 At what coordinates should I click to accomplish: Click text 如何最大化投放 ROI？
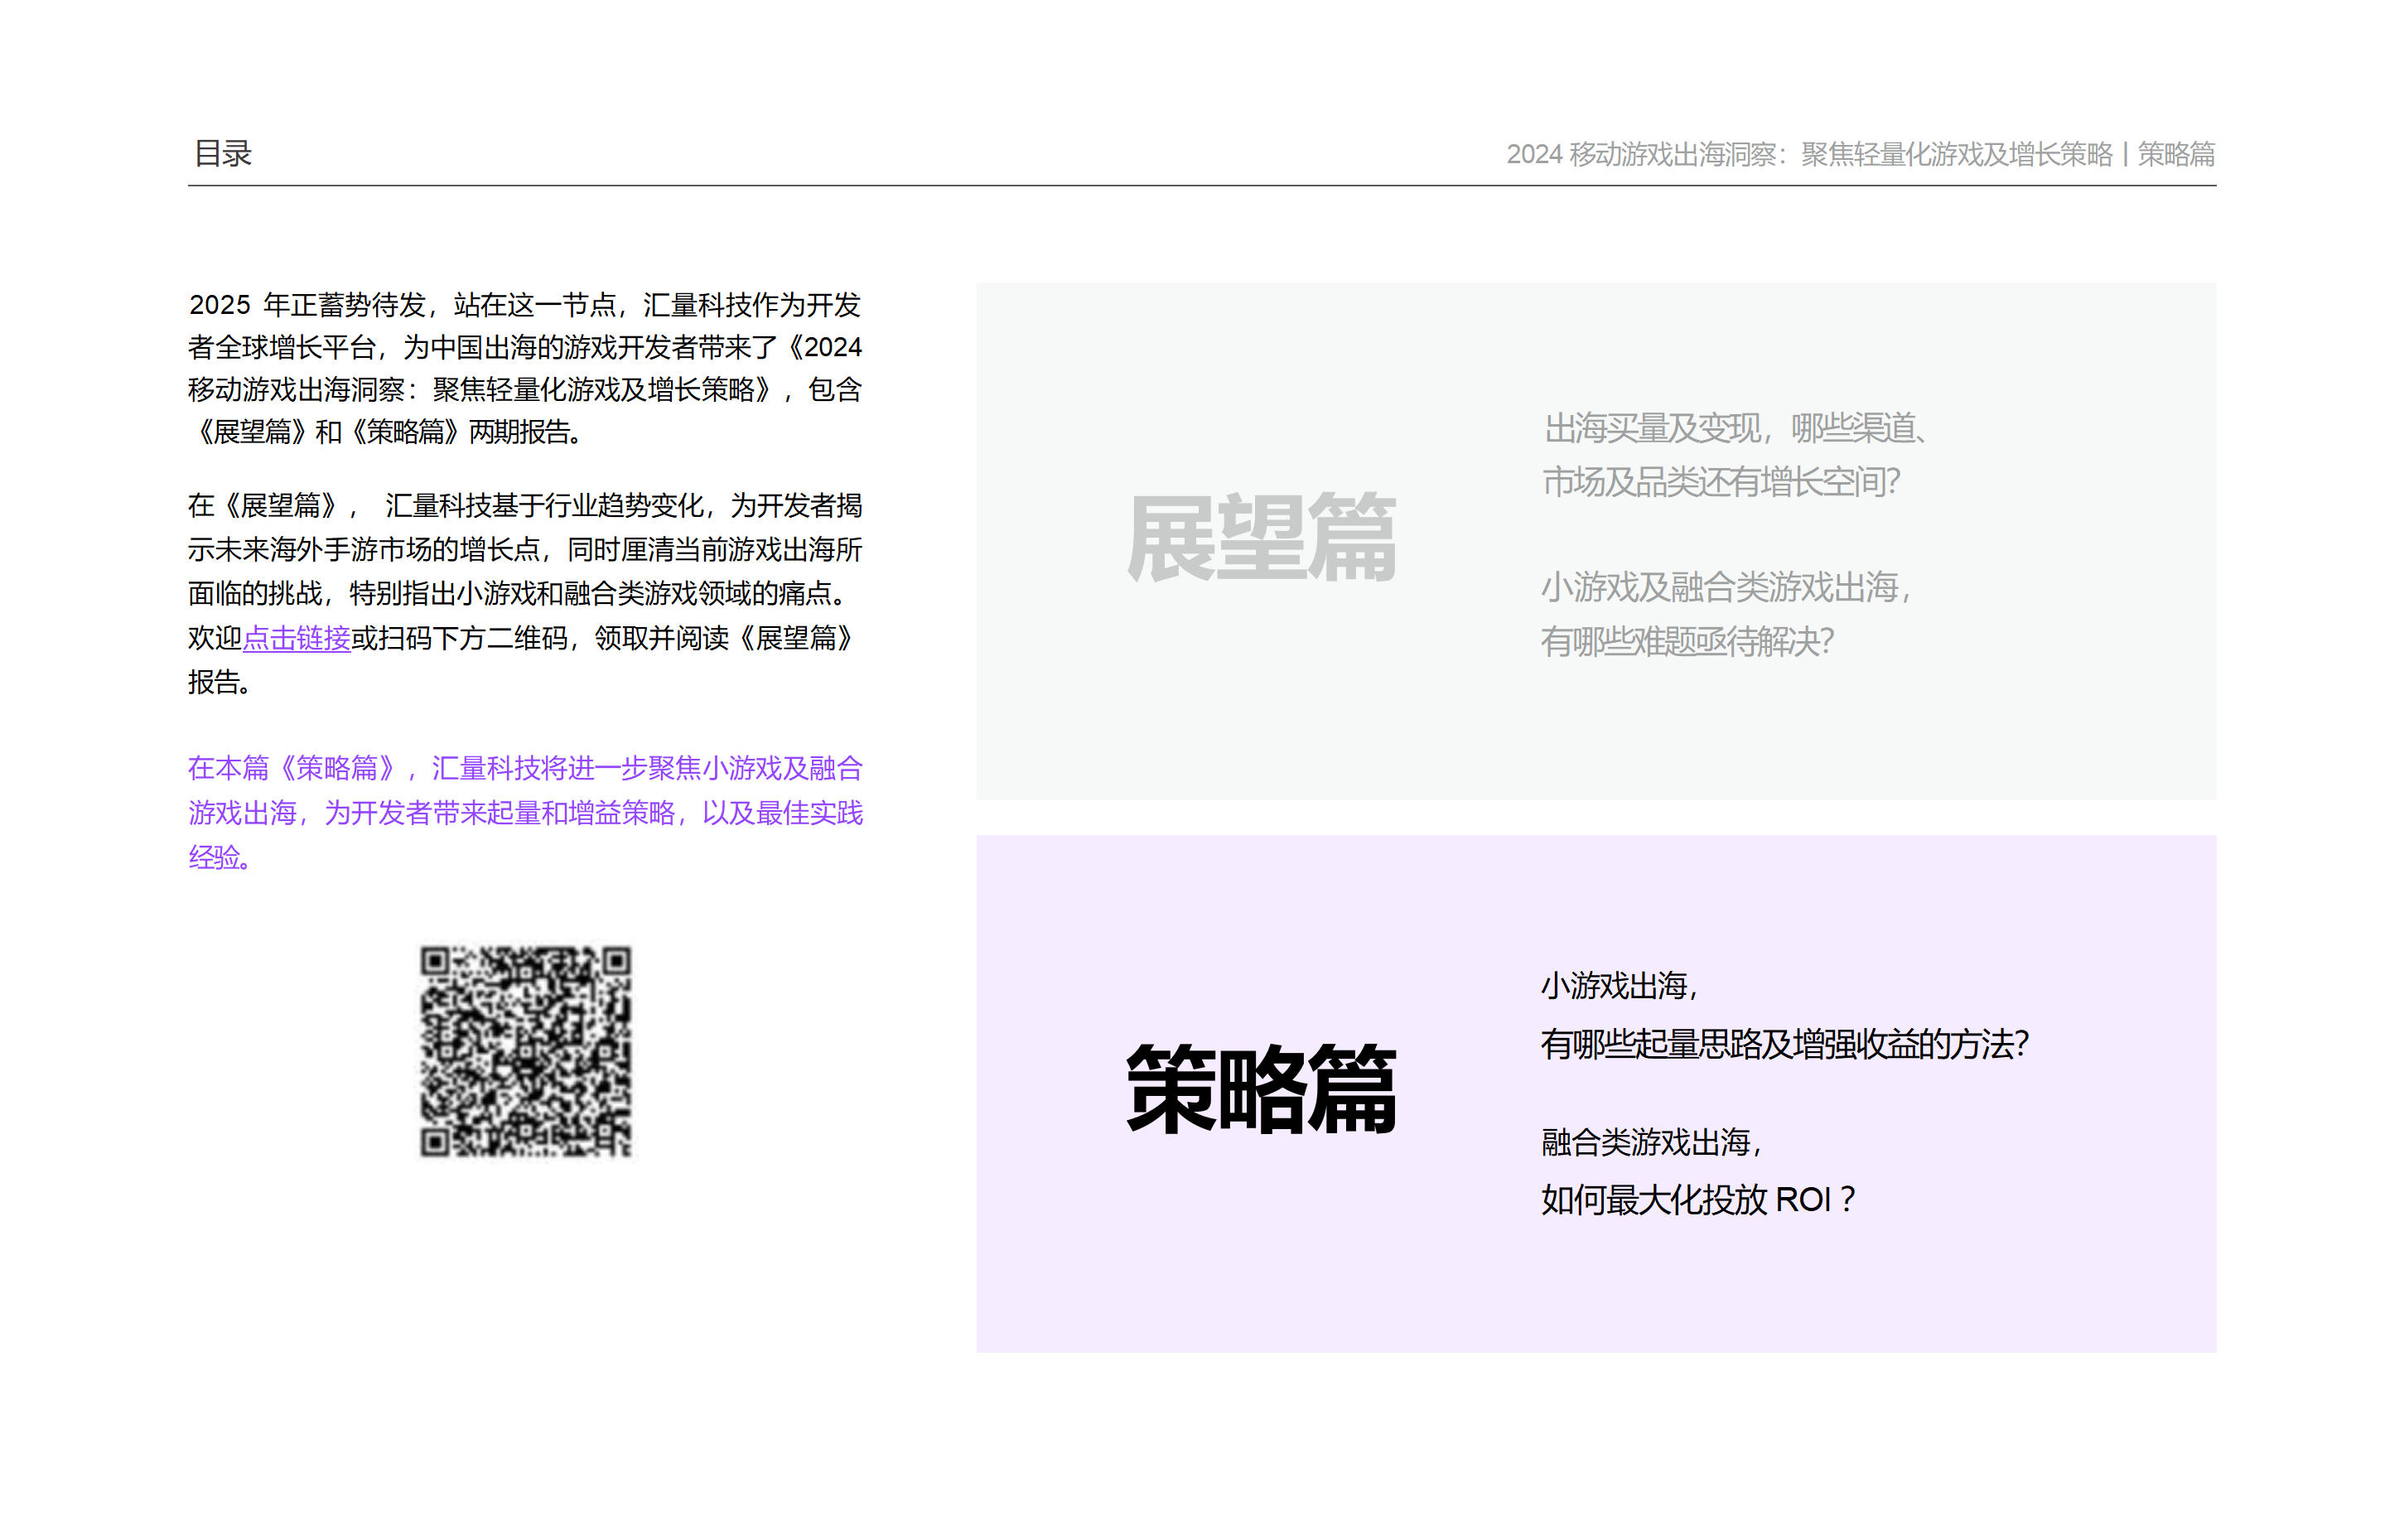pyautogui.click(x=1698, y=1199)
